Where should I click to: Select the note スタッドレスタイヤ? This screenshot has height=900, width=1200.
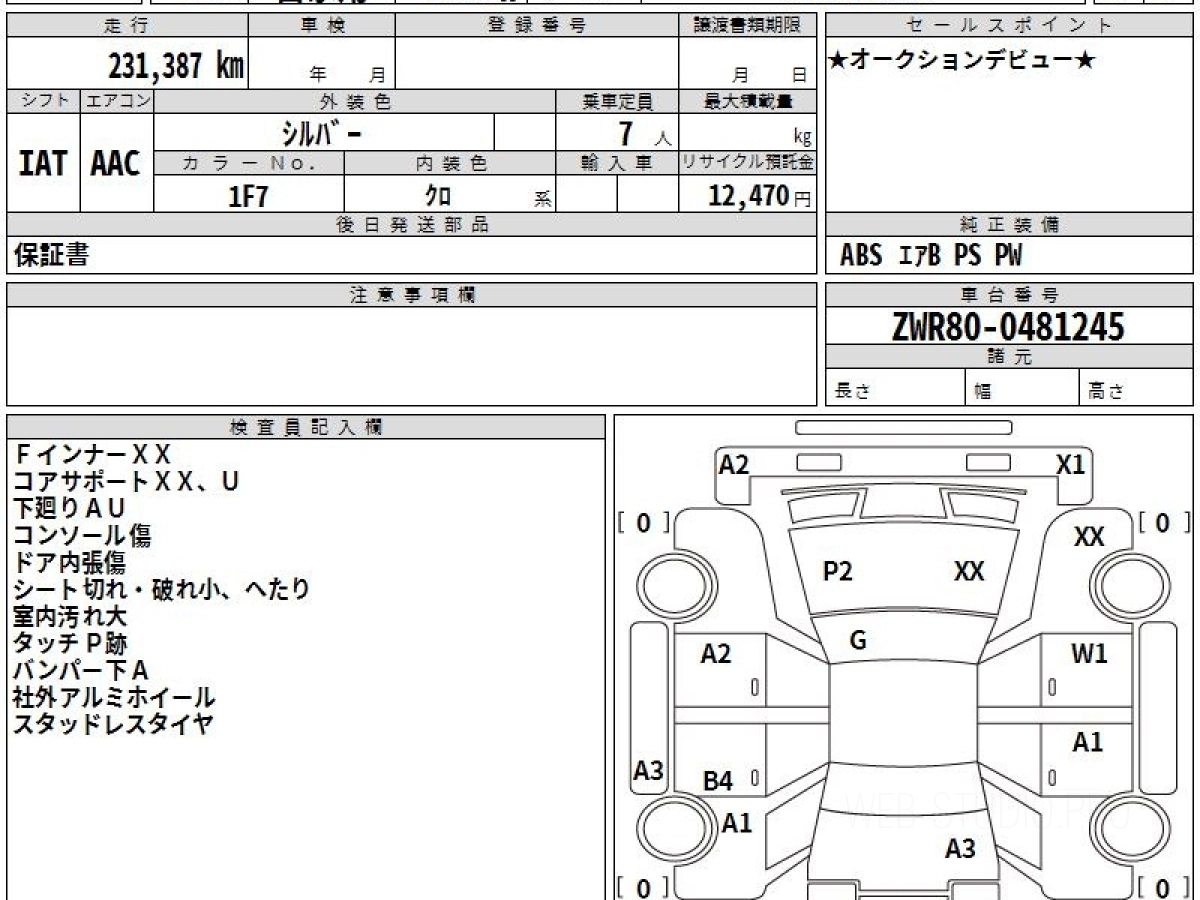coord(113,725)
